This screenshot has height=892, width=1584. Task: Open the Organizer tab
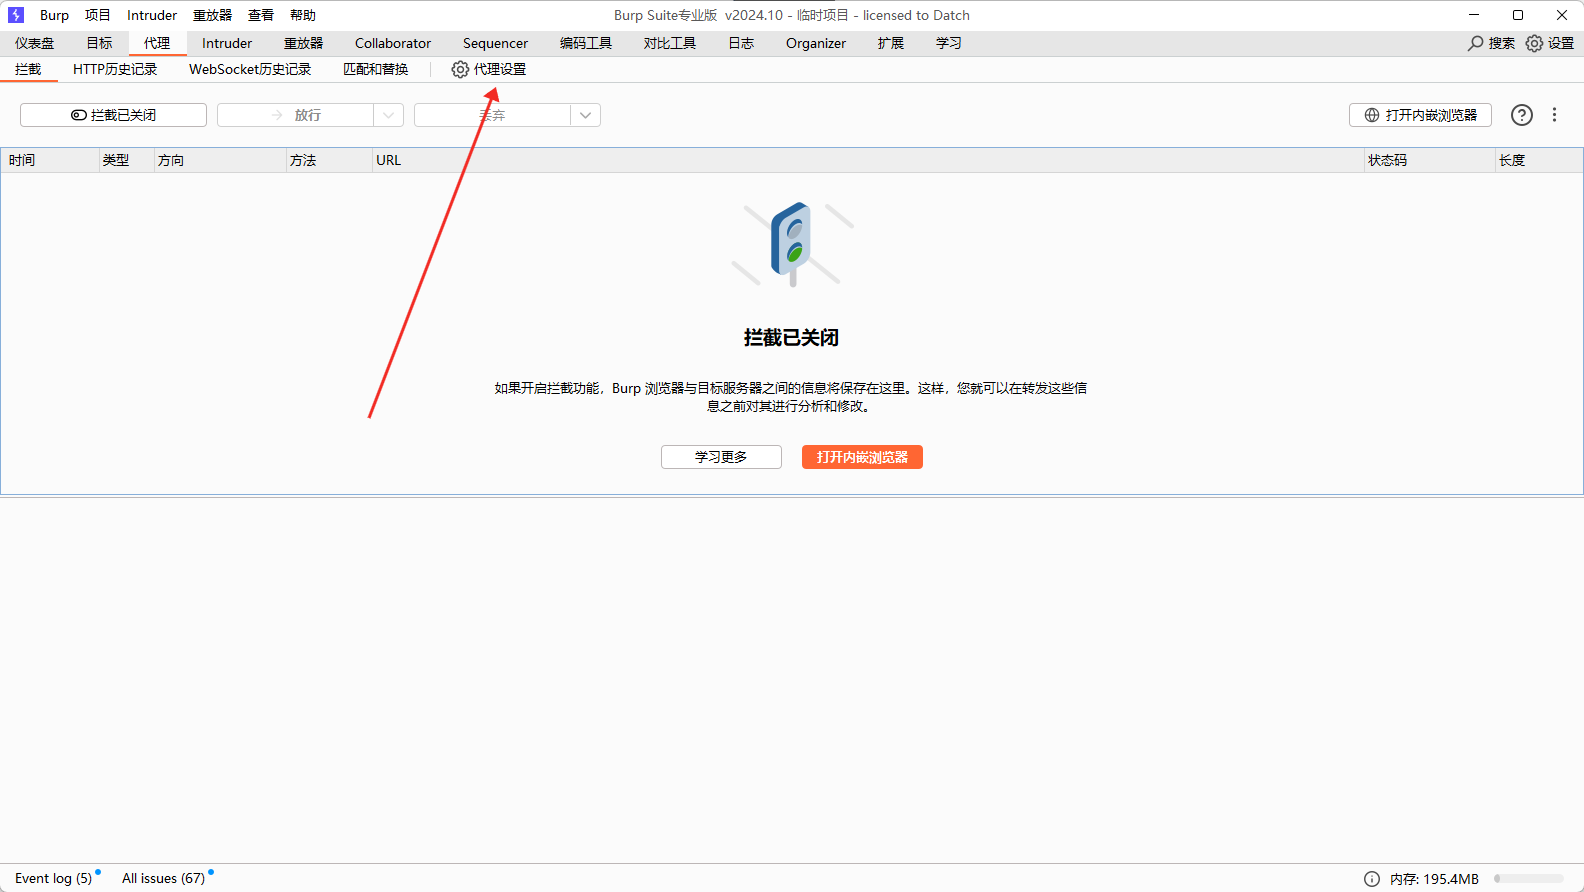point(816,43)
